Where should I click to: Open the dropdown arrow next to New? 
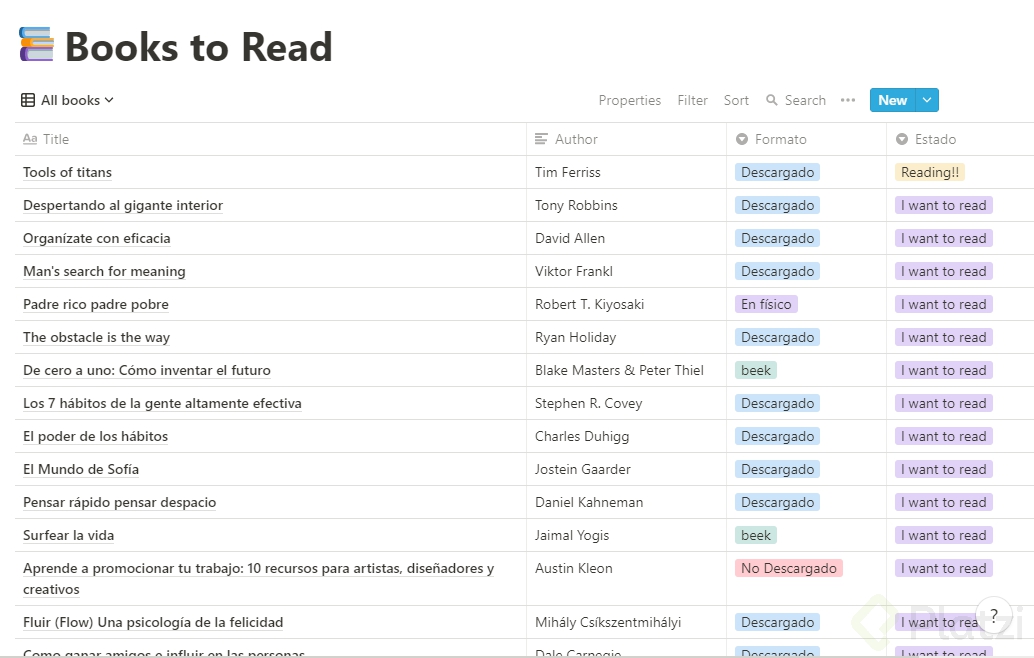point(927,100)
